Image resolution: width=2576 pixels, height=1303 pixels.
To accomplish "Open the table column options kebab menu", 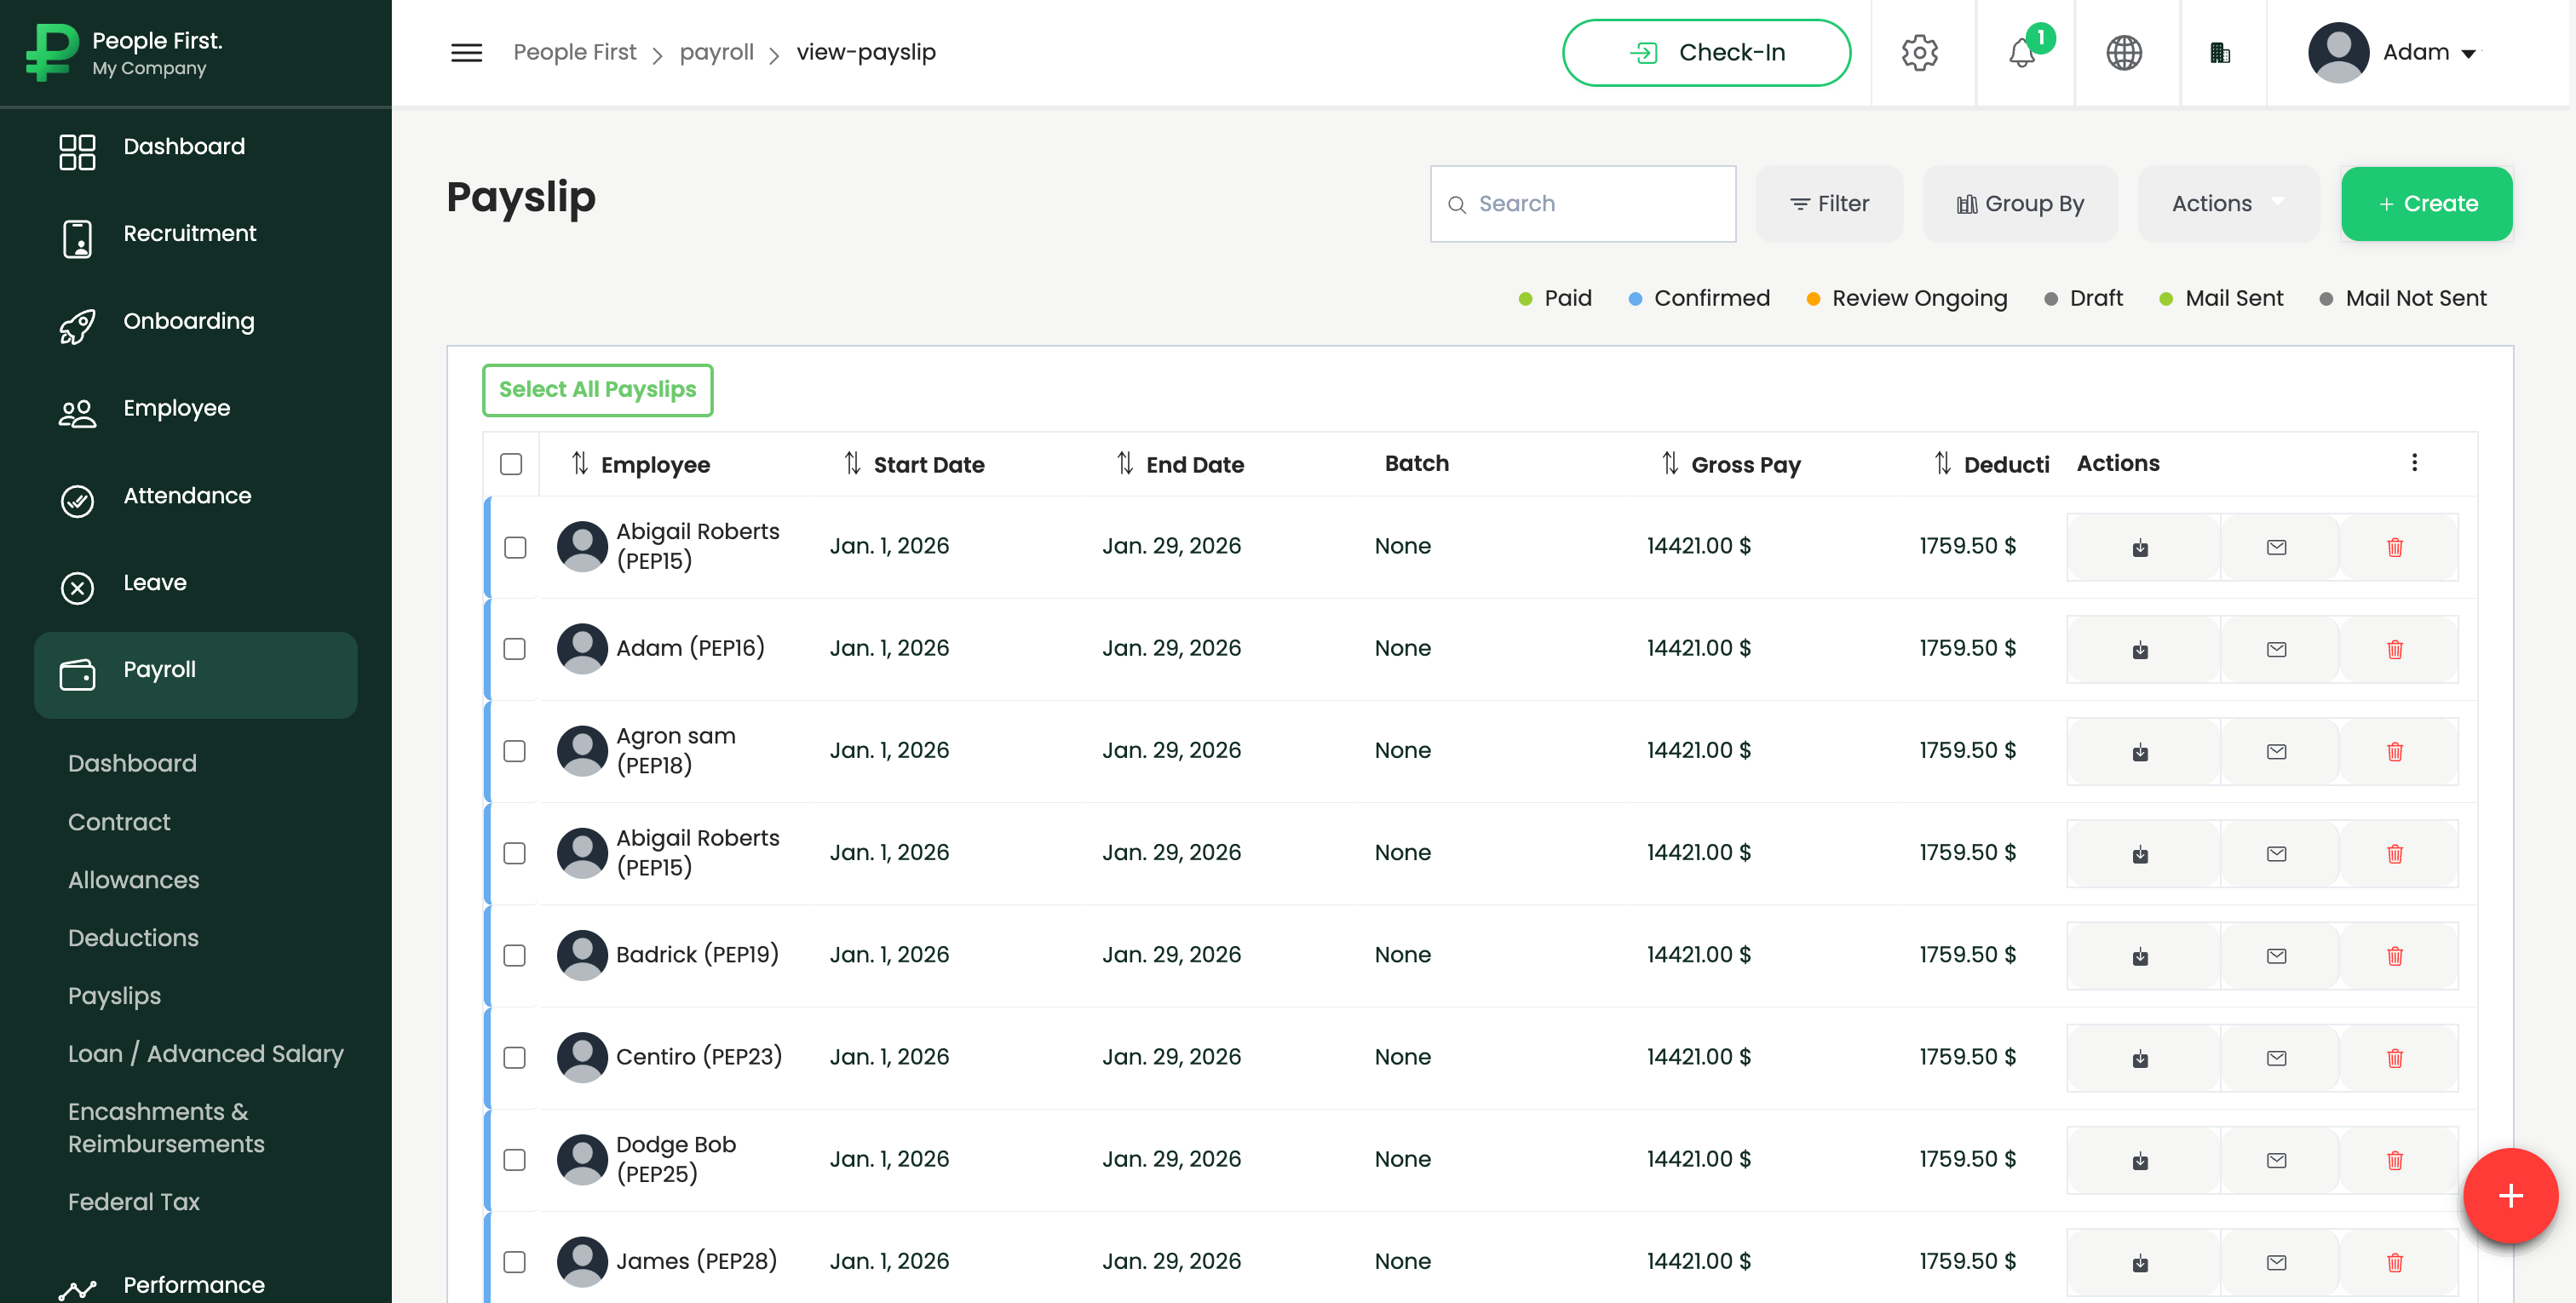I will click(x=2414, y=463).
